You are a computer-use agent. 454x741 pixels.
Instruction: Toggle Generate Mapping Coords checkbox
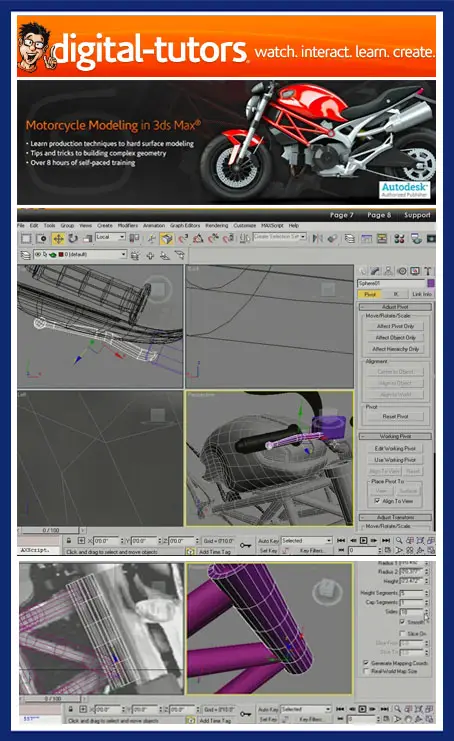(x=366, y=663)
